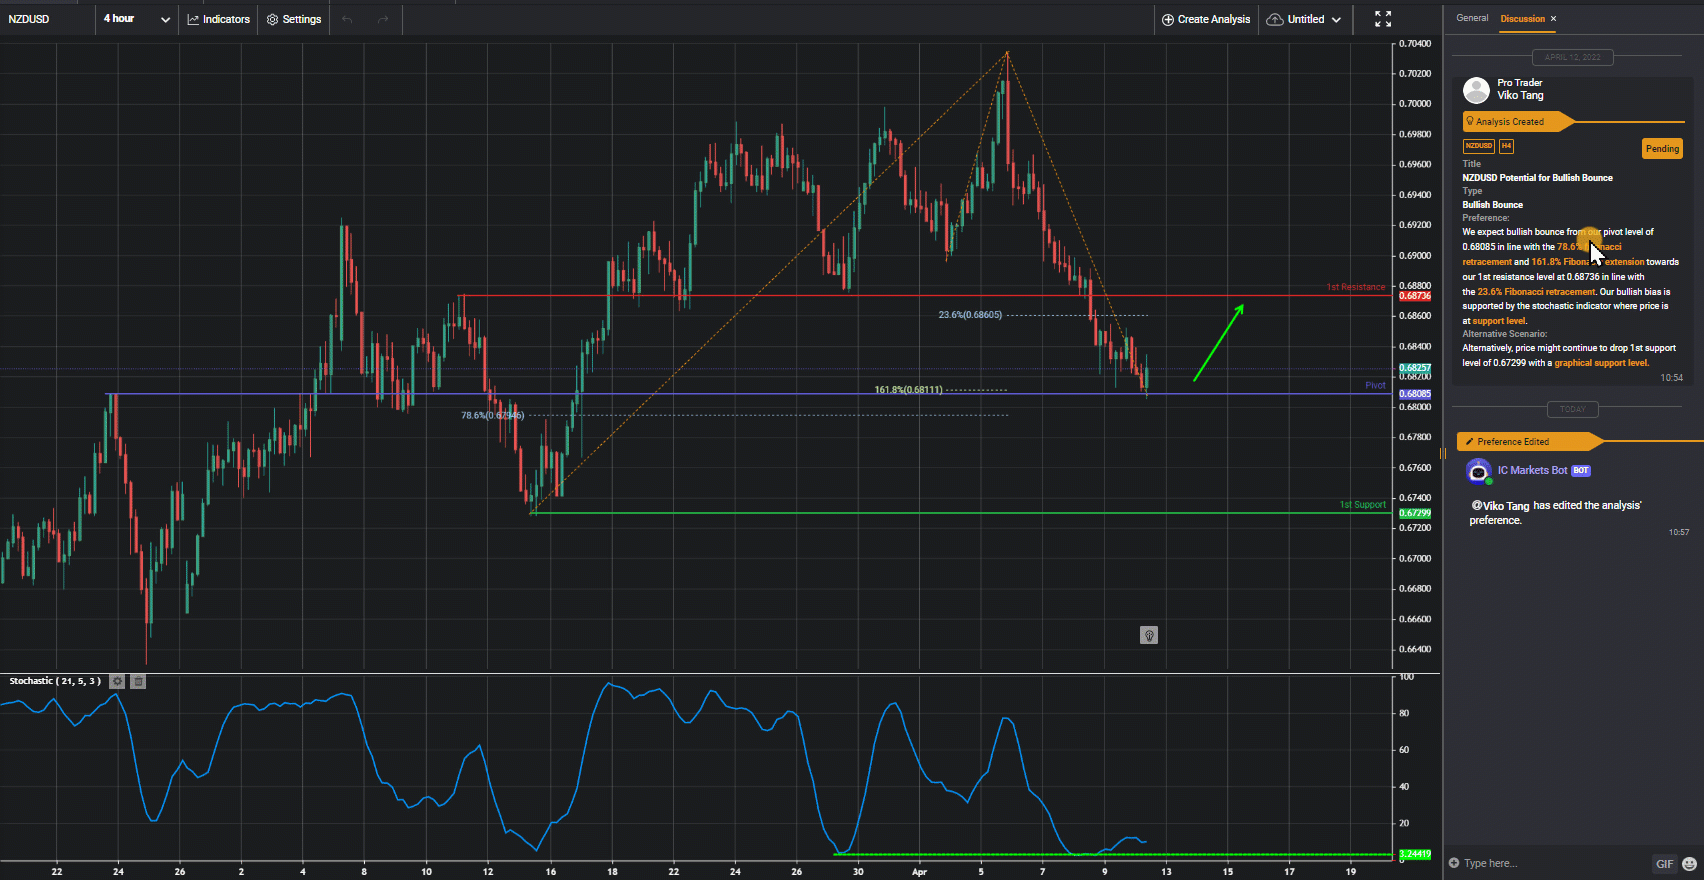The image size is (1704, 880).
Task: Click the 0.68257 current price tag
Action: coord(1415,368)
